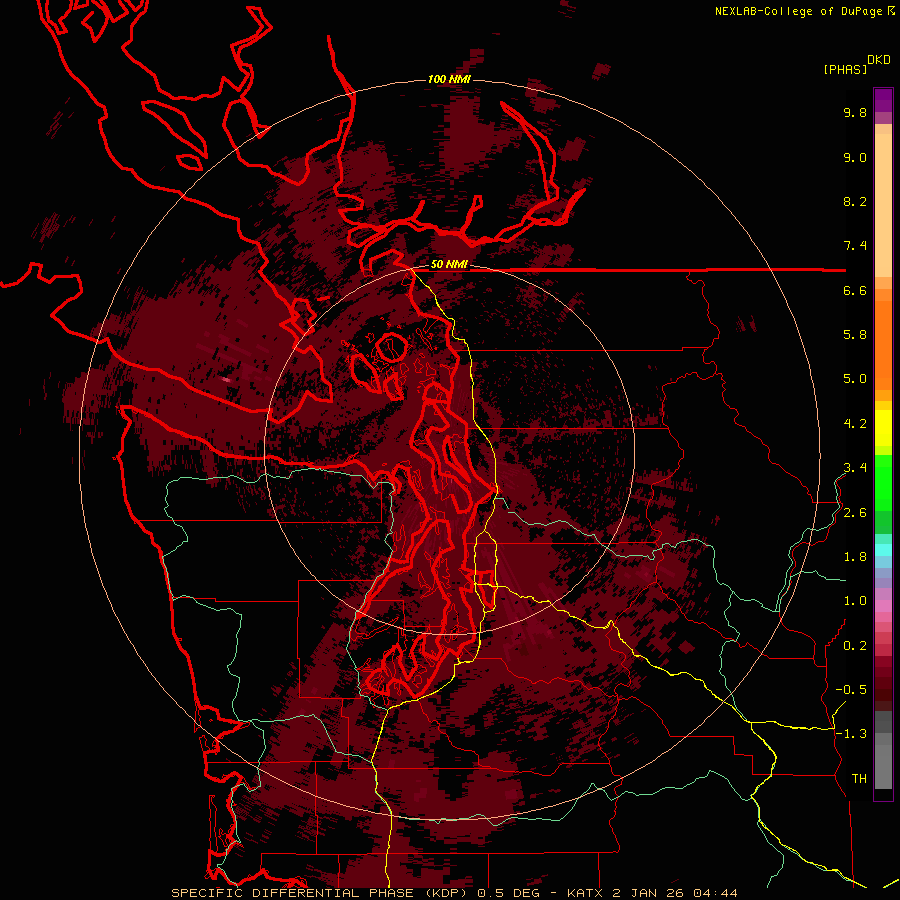The width and height of the screenshot is (900, 900).
Task: Click the NEXLAB-College of DuPage credit text
Action: point(798,11)
